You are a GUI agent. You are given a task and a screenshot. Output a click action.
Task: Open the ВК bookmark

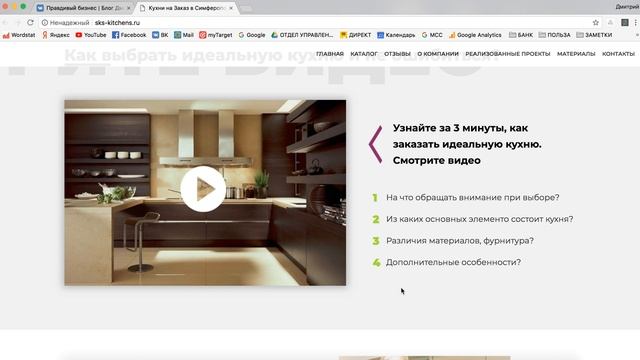coord(160,35)
